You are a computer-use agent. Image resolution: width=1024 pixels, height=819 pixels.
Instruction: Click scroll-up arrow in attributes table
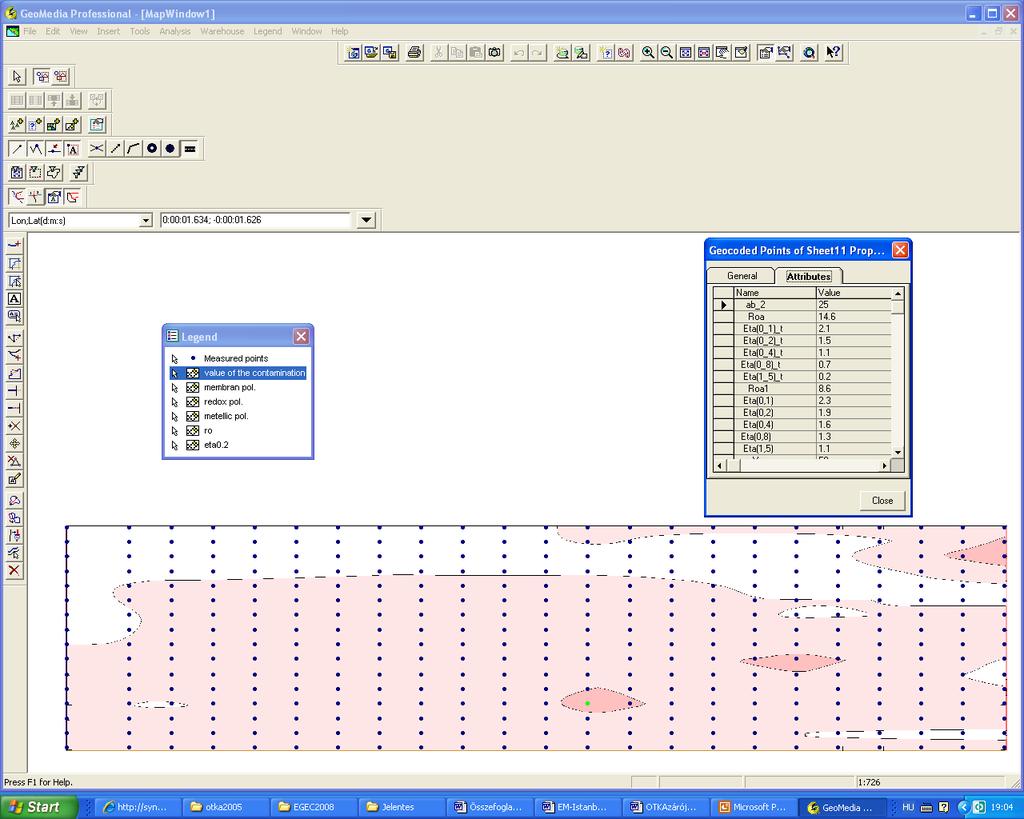pos(897,293)
